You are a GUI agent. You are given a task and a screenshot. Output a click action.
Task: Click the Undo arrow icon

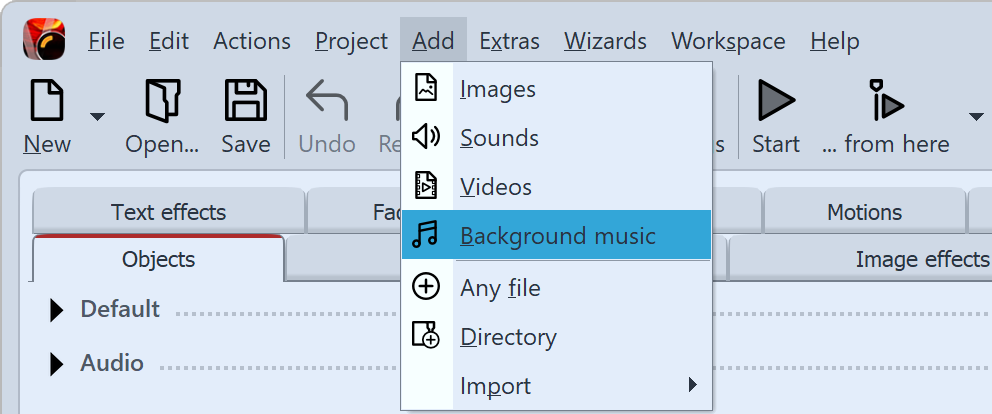(326, 101)
